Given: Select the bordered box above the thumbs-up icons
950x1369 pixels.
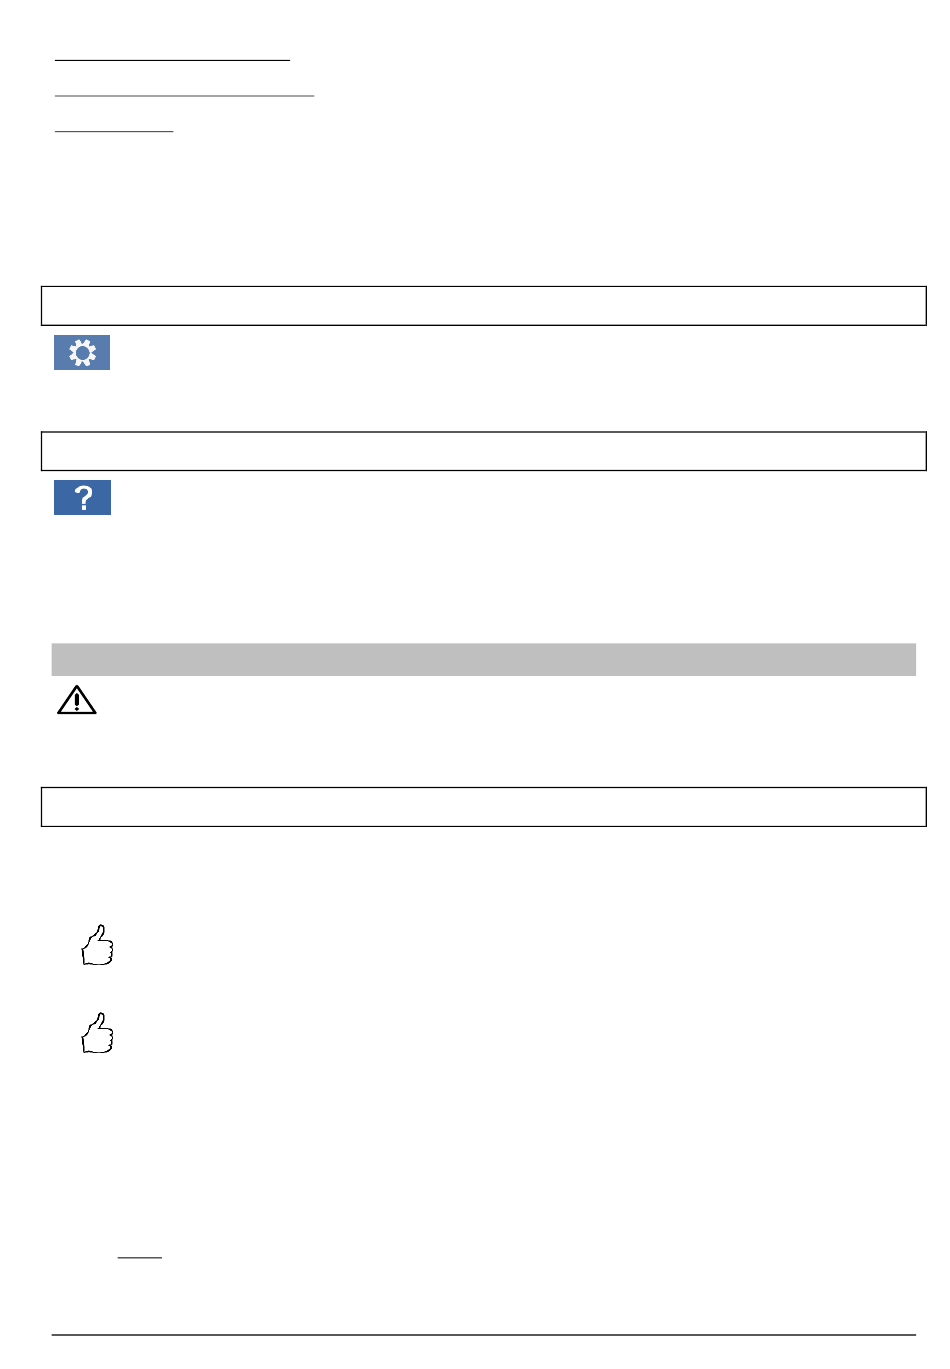Looking at the screenshot, I should click(483, 807).
